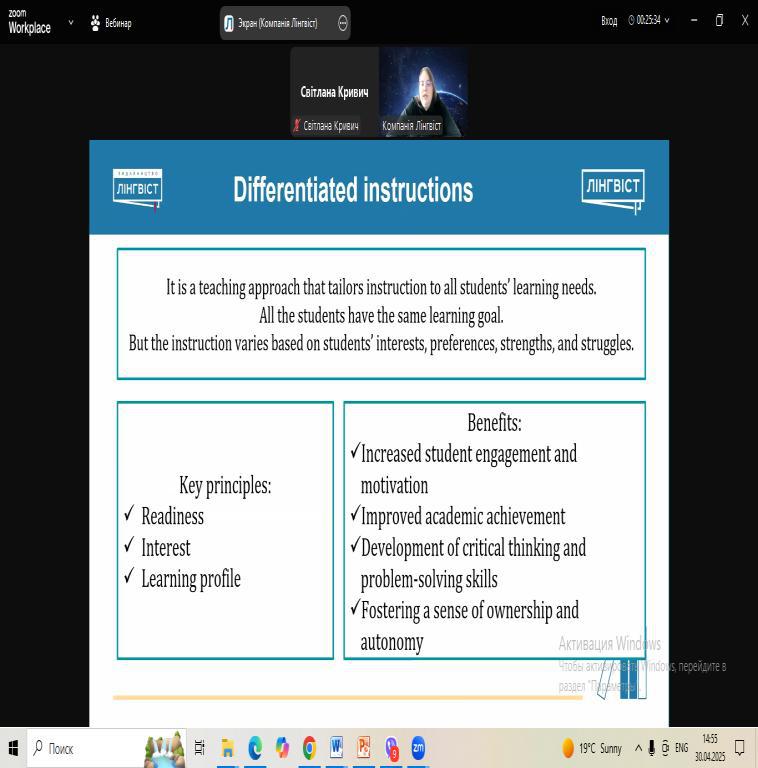Screen dimensions: 758x768
Task: Click the ЛІНГВІСТ logo at the slide's top right
Action: click(x=613, y=191)
